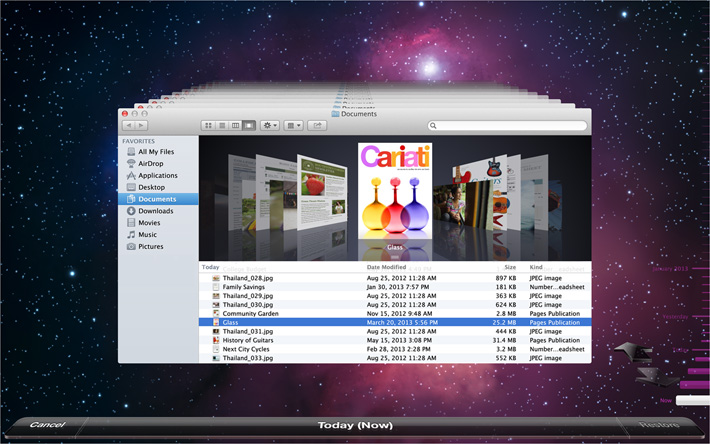This screenshot has width=710, height=444.
Task: Click in the Finder search field
Action: (x=507, y=125)
